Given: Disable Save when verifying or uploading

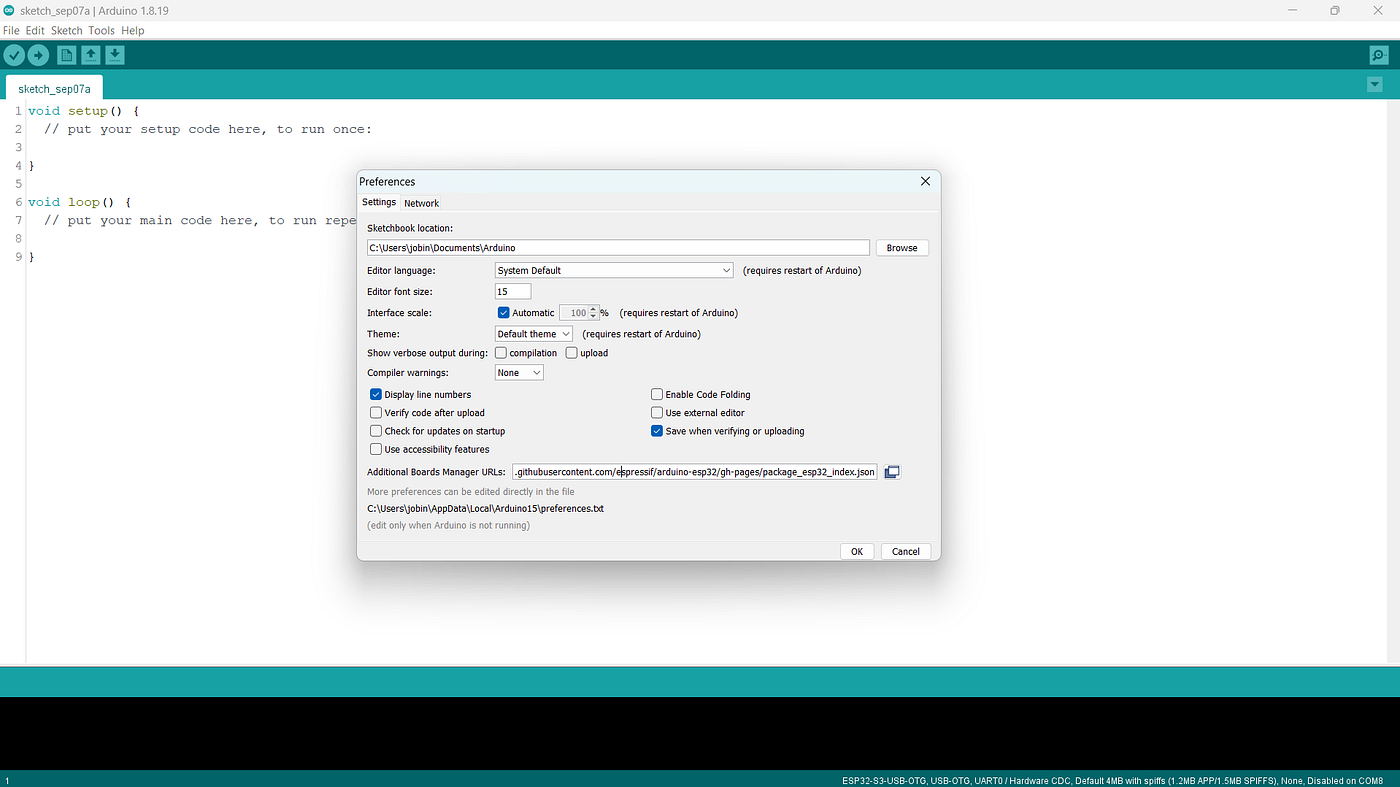Looking at the screenshot, I should (657, 430).
